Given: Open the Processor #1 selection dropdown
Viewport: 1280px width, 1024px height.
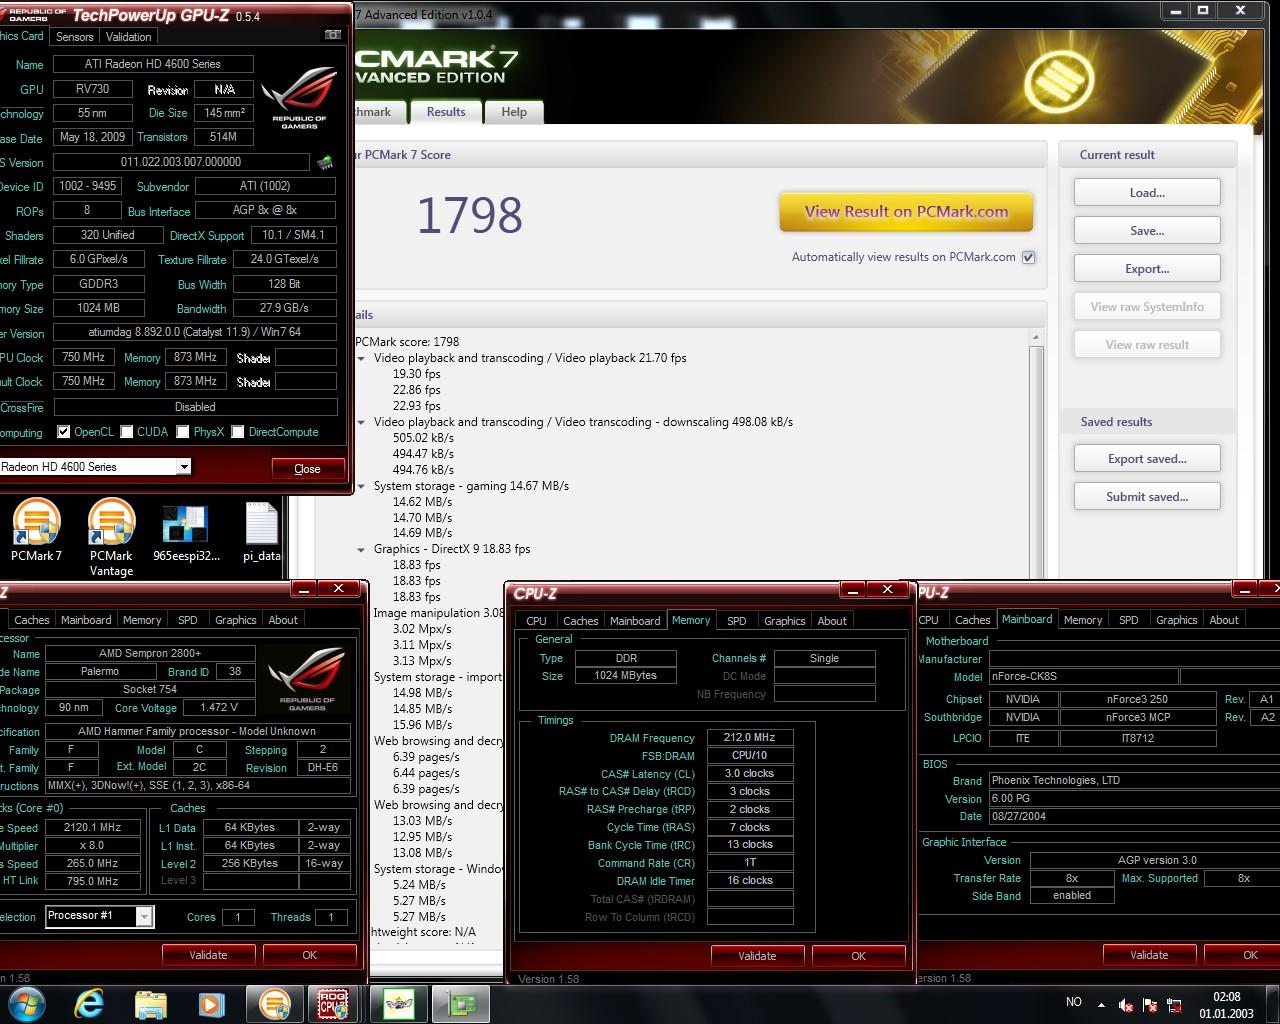Looking at the screenshot, I should (x=144, y=916).
